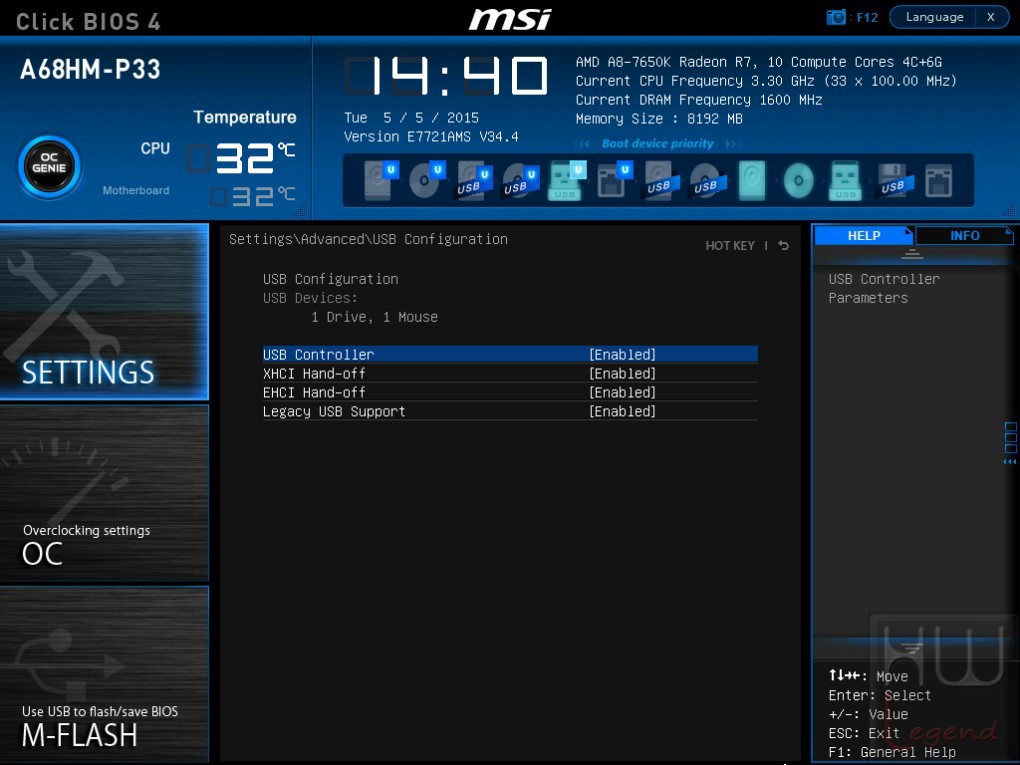
Task: Change the EHCI Hand-off [Enabled] value
Action: click(622, 392)
